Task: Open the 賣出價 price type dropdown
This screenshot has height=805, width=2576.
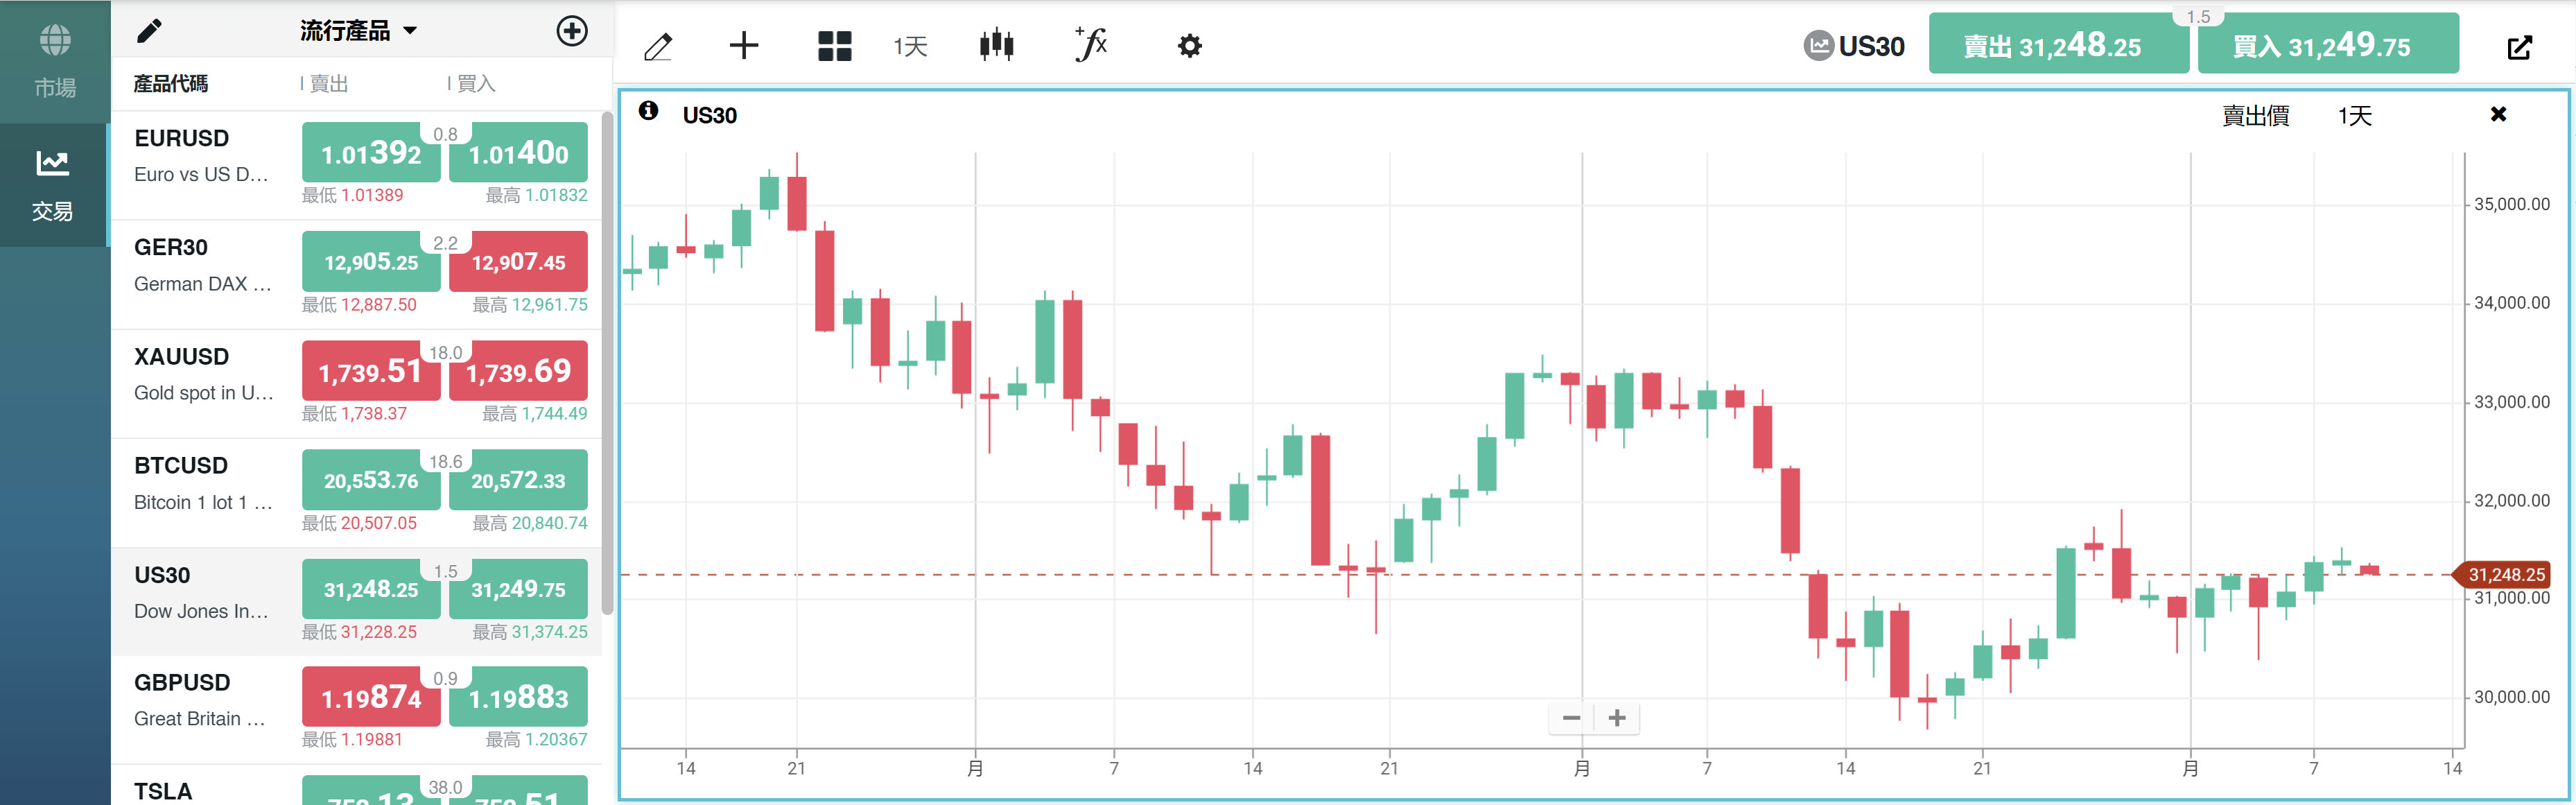Action: coord(2258,116)
